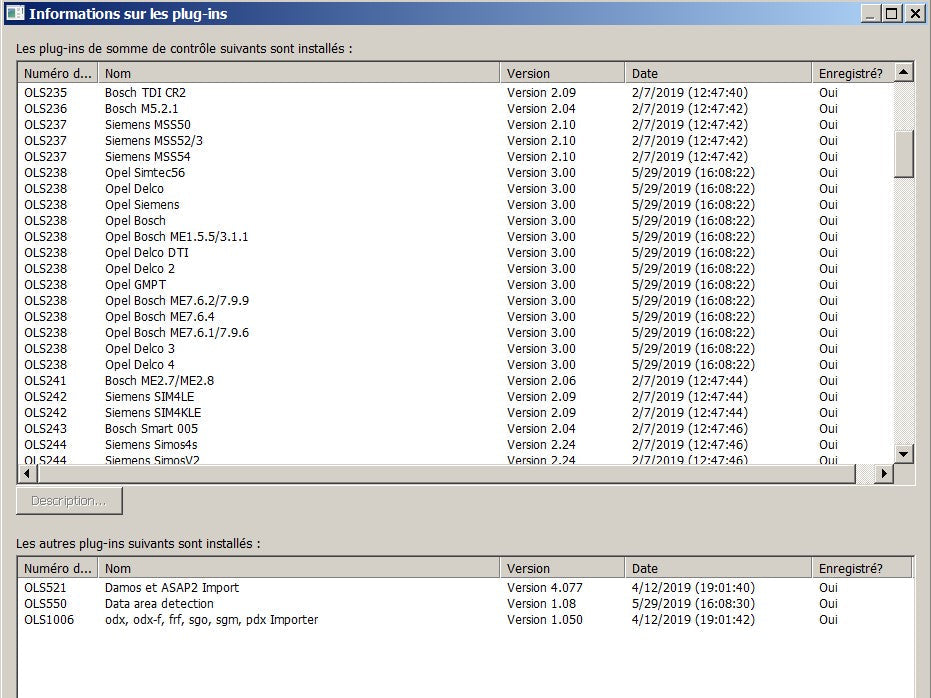Select odx, odx-f, frf importer plug-in
Screen dimensions: 931x698
(466, 620)
